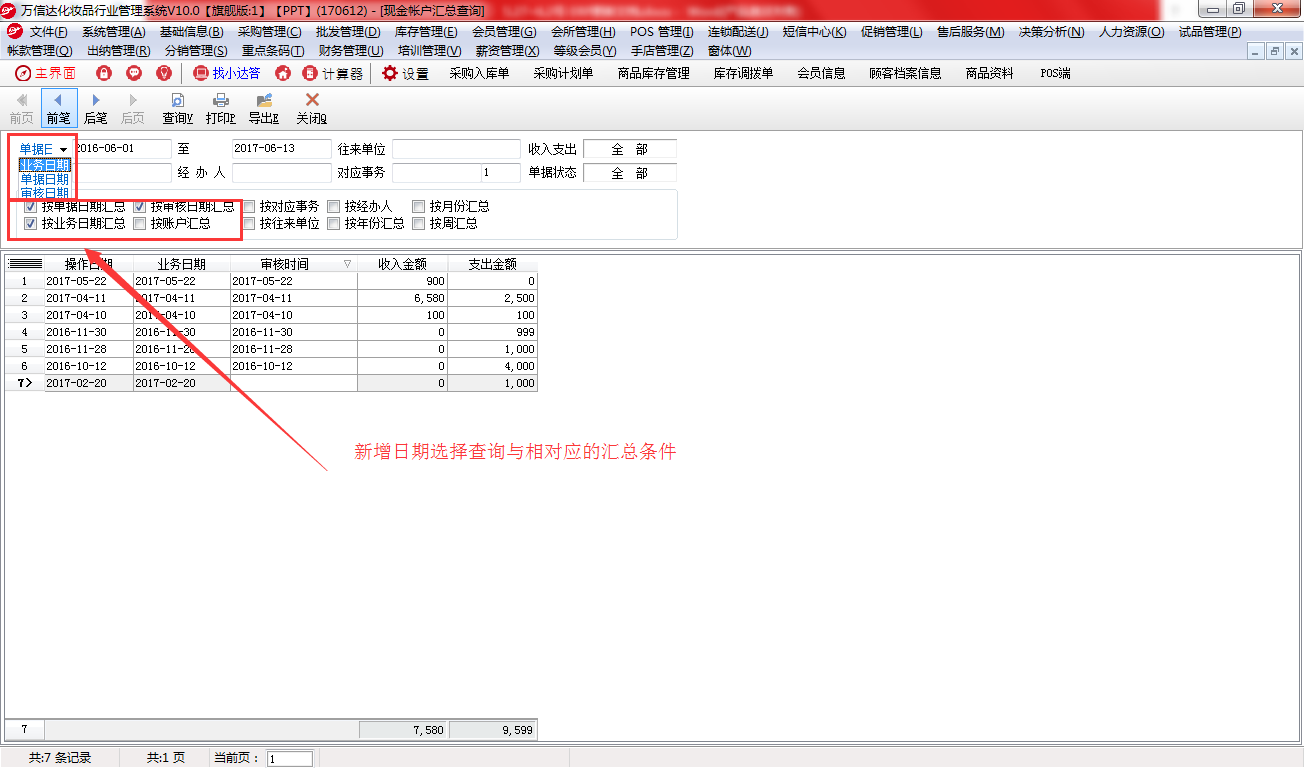Open the 决策分析(N) menu

point(1051,32)
